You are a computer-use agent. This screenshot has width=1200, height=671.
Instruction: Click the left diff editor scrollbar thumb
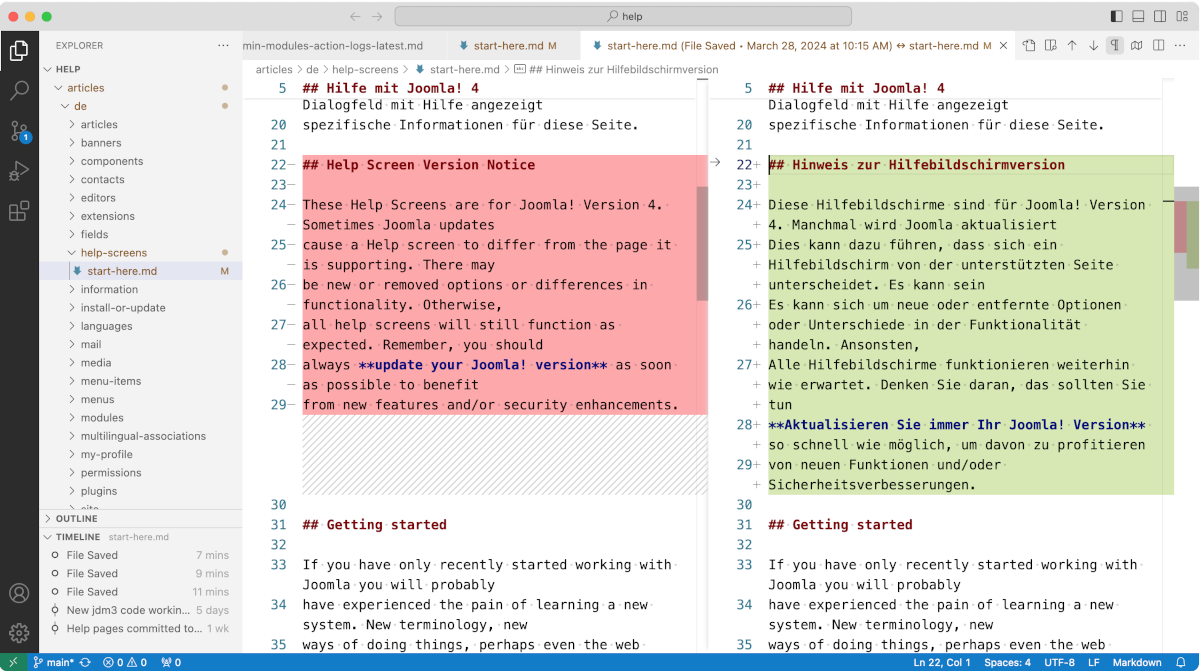702,243
